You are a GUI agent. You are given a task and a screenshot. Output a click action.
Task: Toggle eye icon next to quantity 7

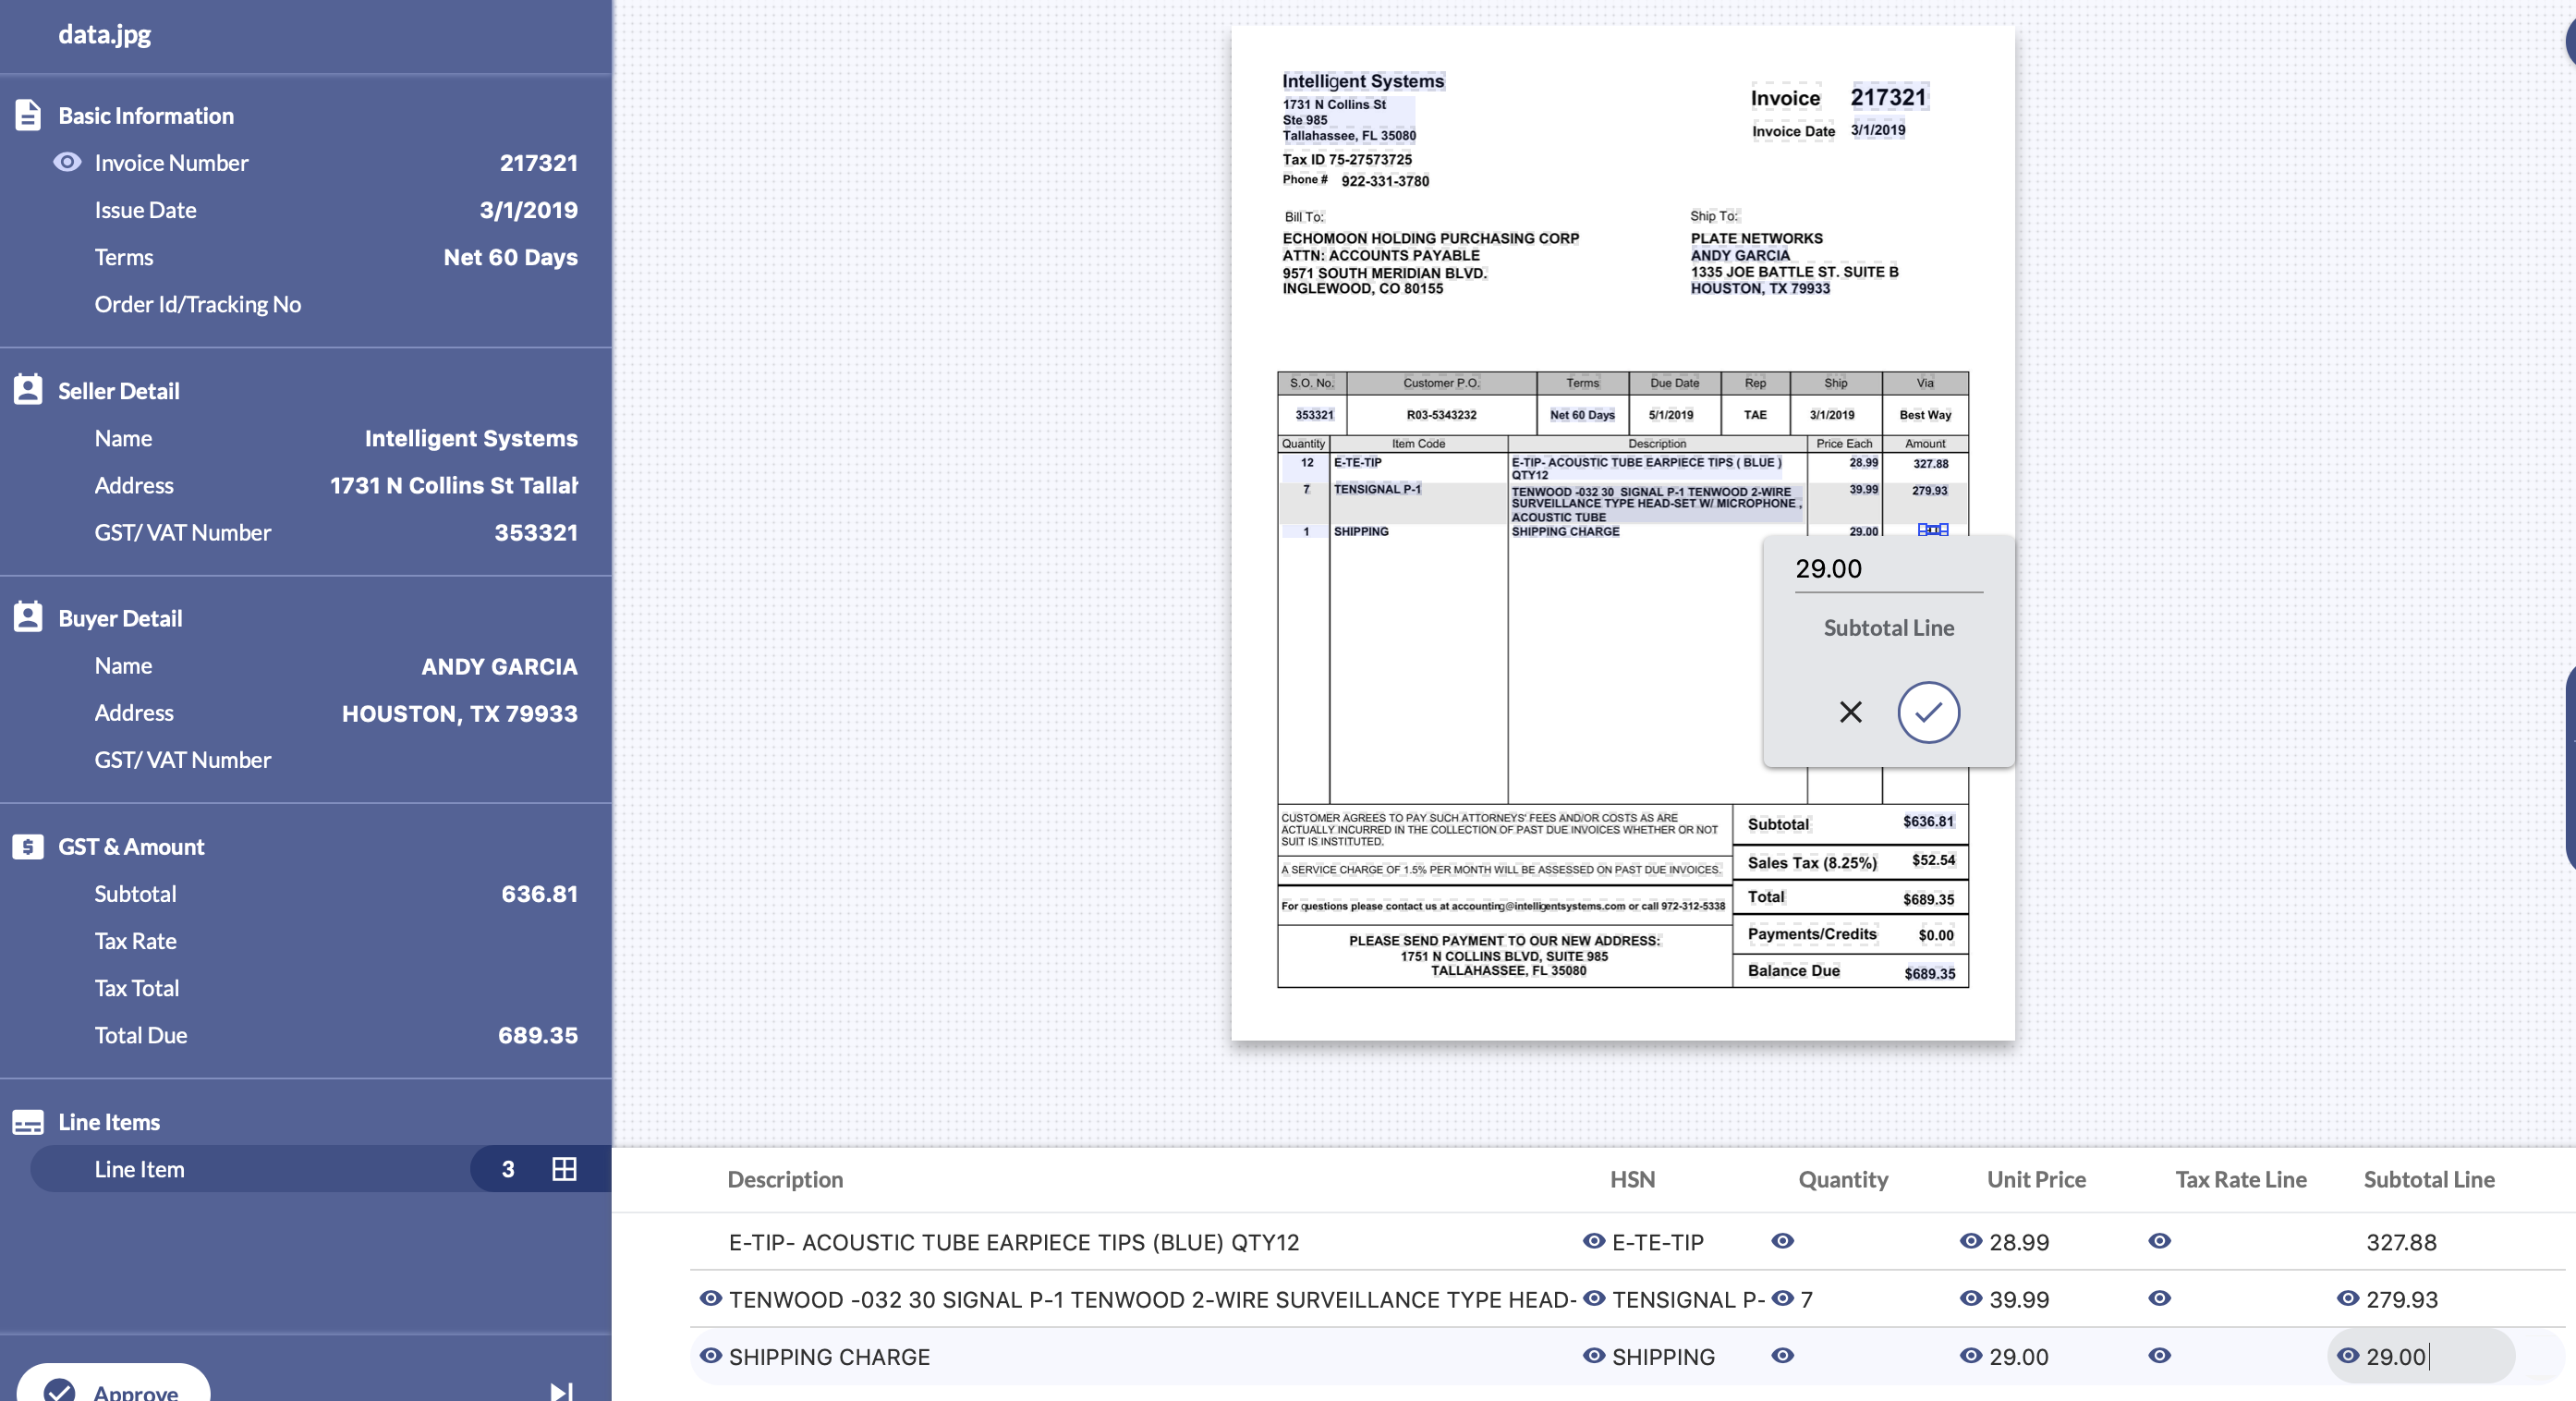[1783, 1298]
